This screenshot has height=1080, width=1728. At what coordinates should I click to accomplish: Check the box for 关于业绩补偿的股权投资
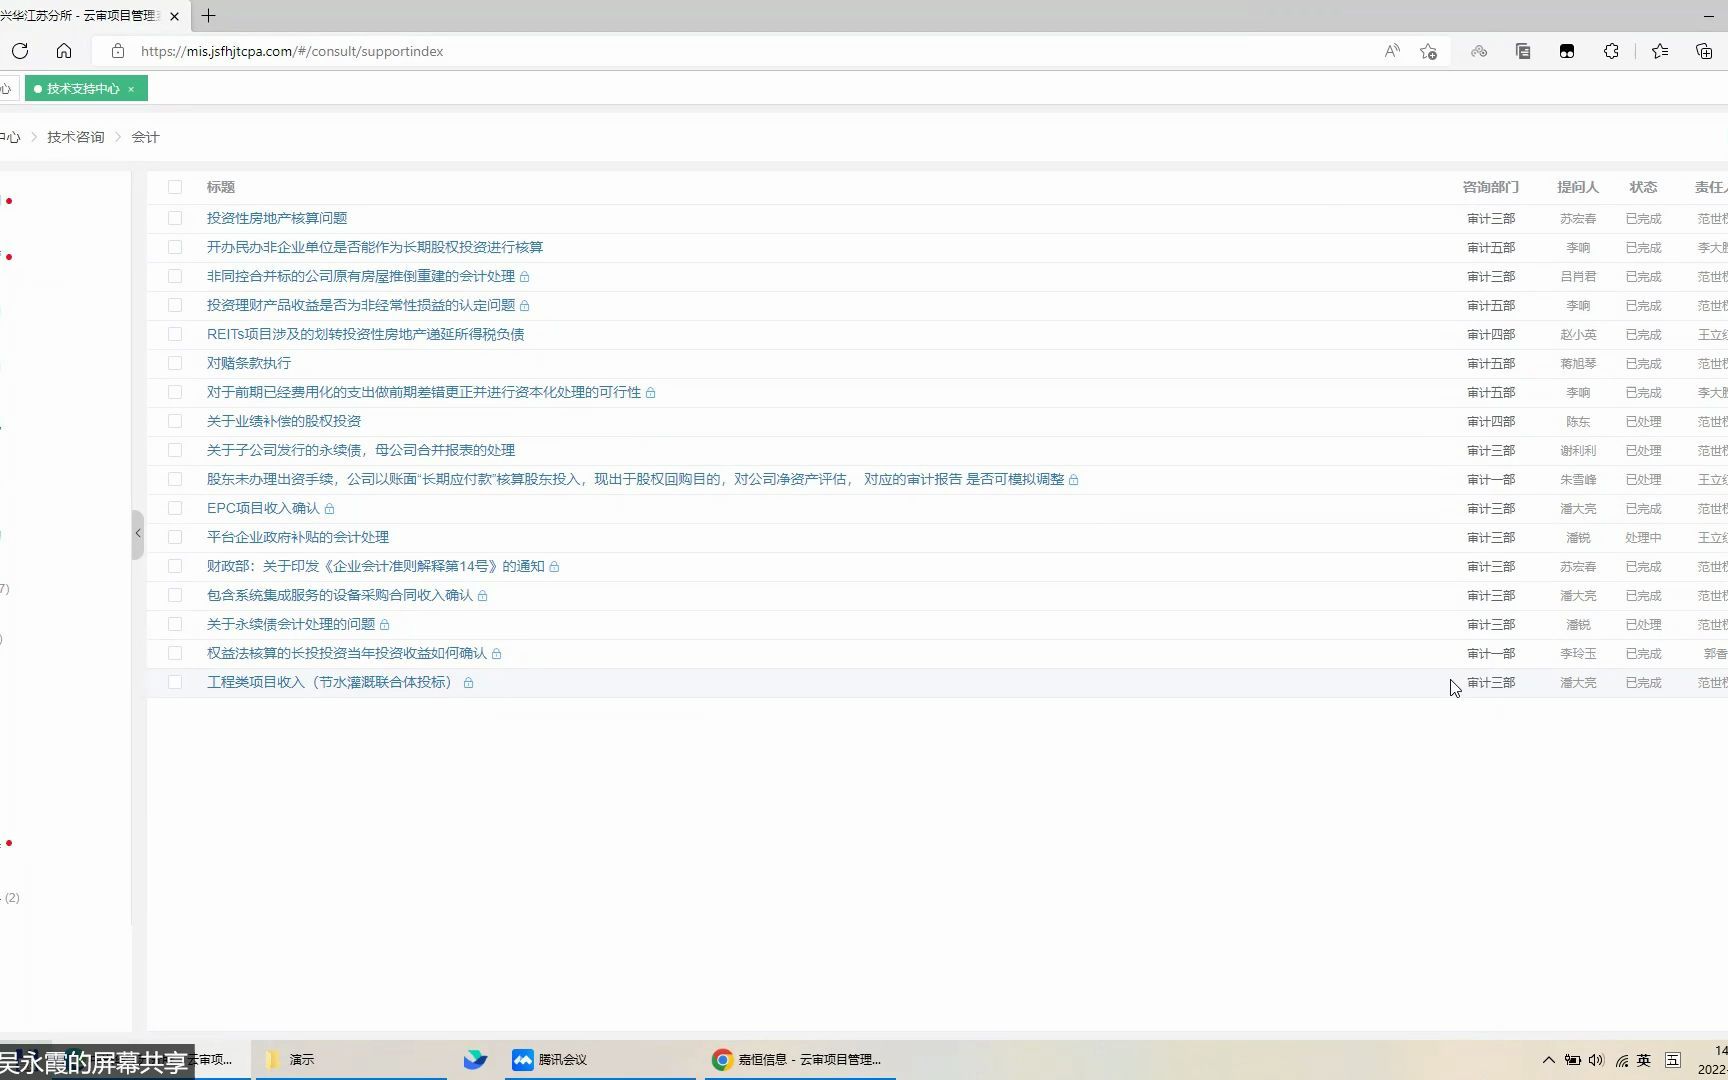pos(175,421)
